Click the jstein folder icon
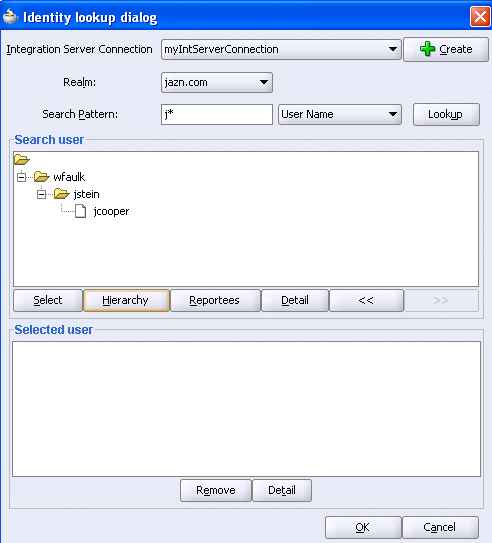 click(62, 194)
